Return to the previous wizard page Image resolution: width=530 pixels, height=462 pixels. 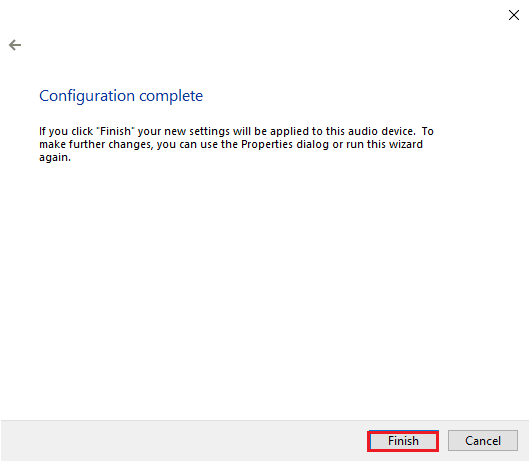click(x=15, y=45)
